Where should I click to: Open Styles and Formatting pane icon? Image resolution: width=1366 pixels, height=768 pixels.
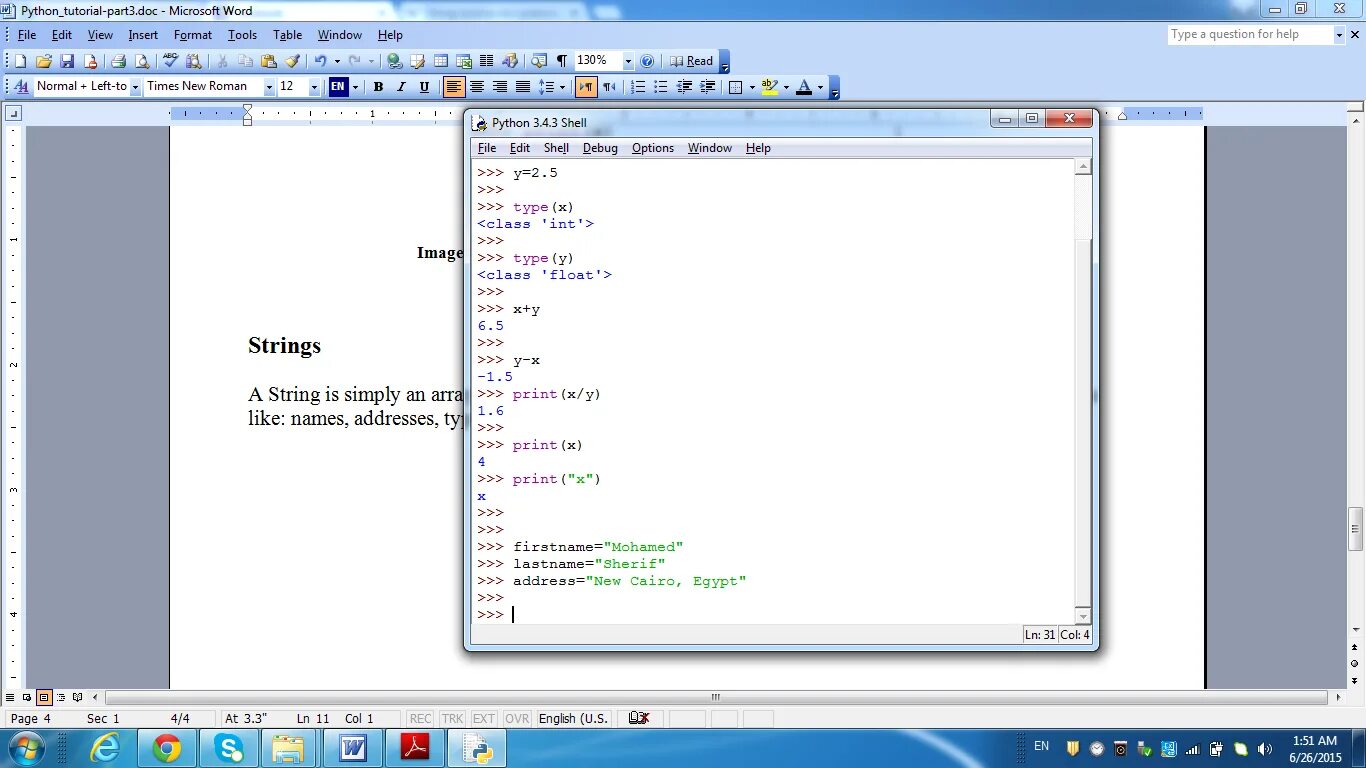(22, 87)
